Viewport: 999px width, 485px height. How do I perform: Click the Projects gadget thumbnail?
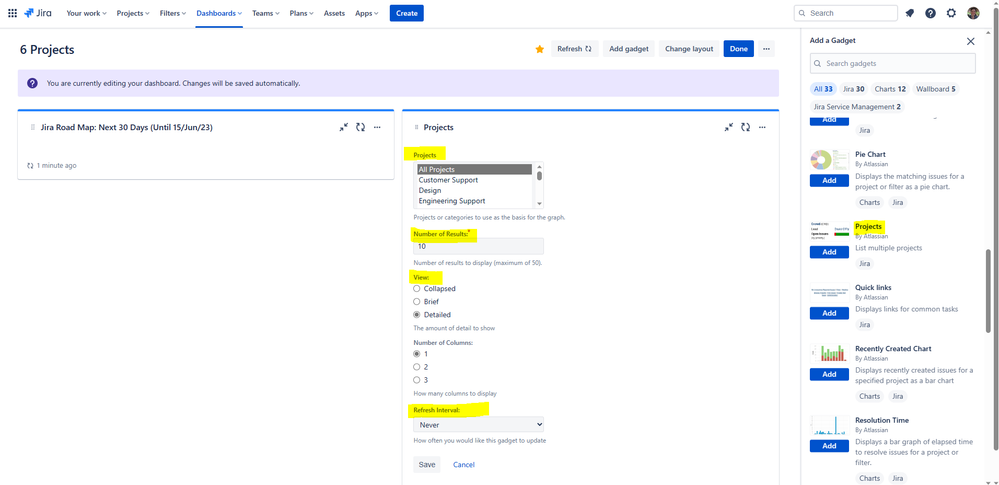(830, 231)
